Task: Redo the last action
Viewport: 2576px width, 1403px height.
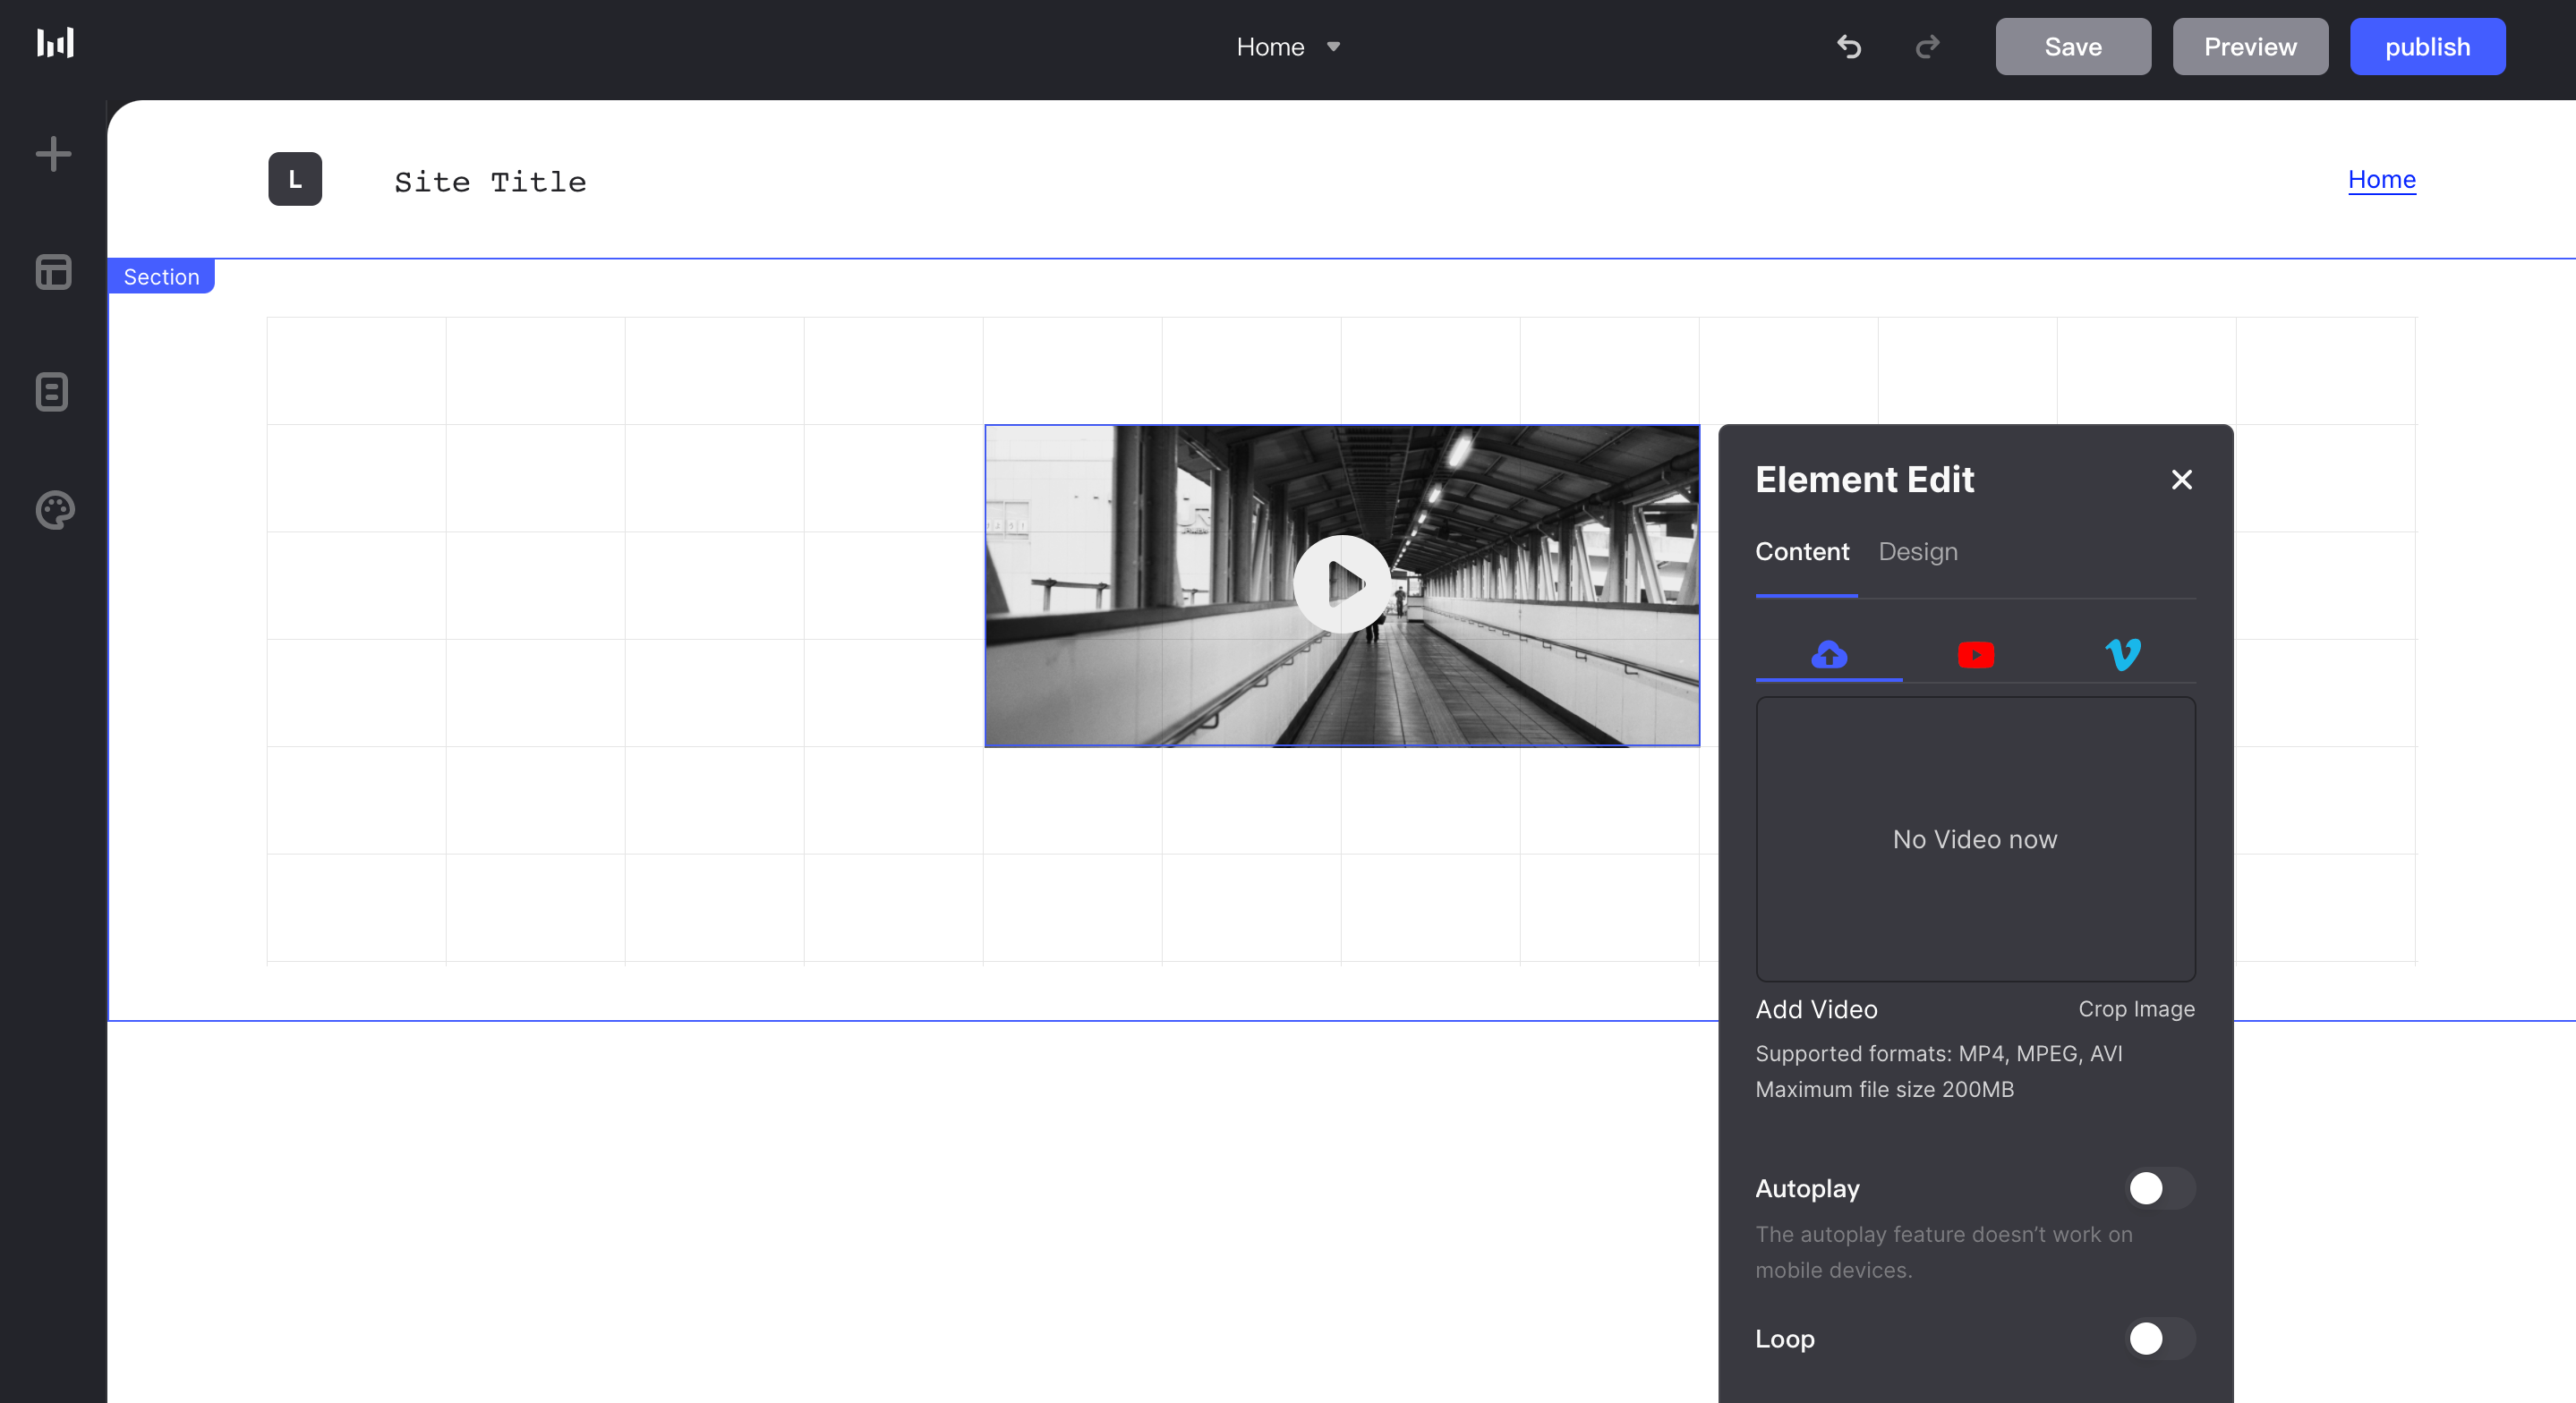Action: [x=1928, y=47]
